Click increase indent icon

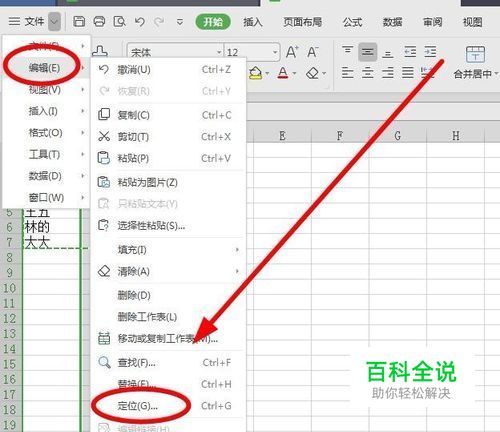430,52
